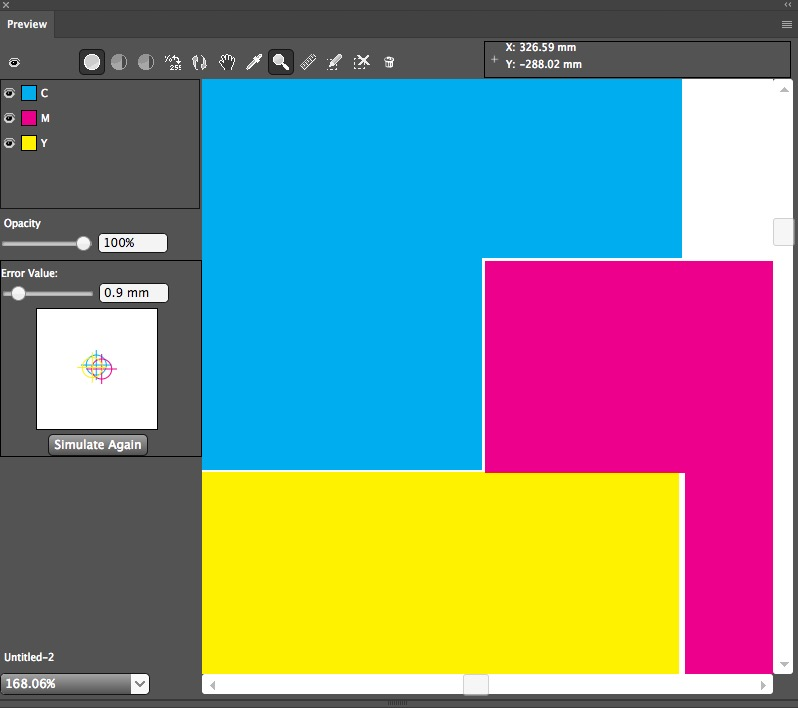
Task: Click the Error Value 0.9 mm field
Action: (134, 293)
